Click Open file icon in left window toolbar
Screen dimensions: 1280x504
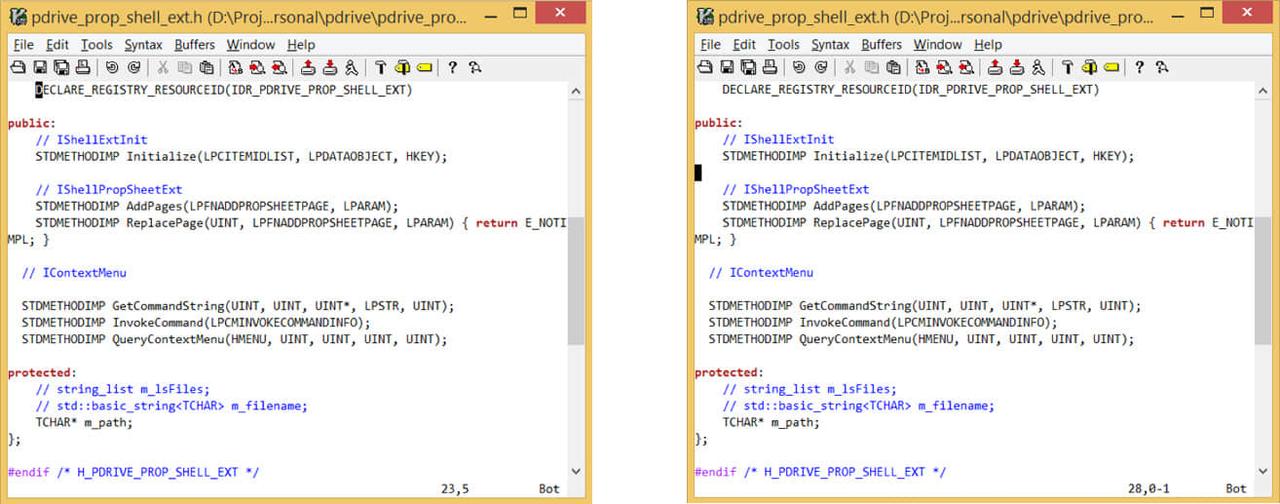tap(18, 68)
